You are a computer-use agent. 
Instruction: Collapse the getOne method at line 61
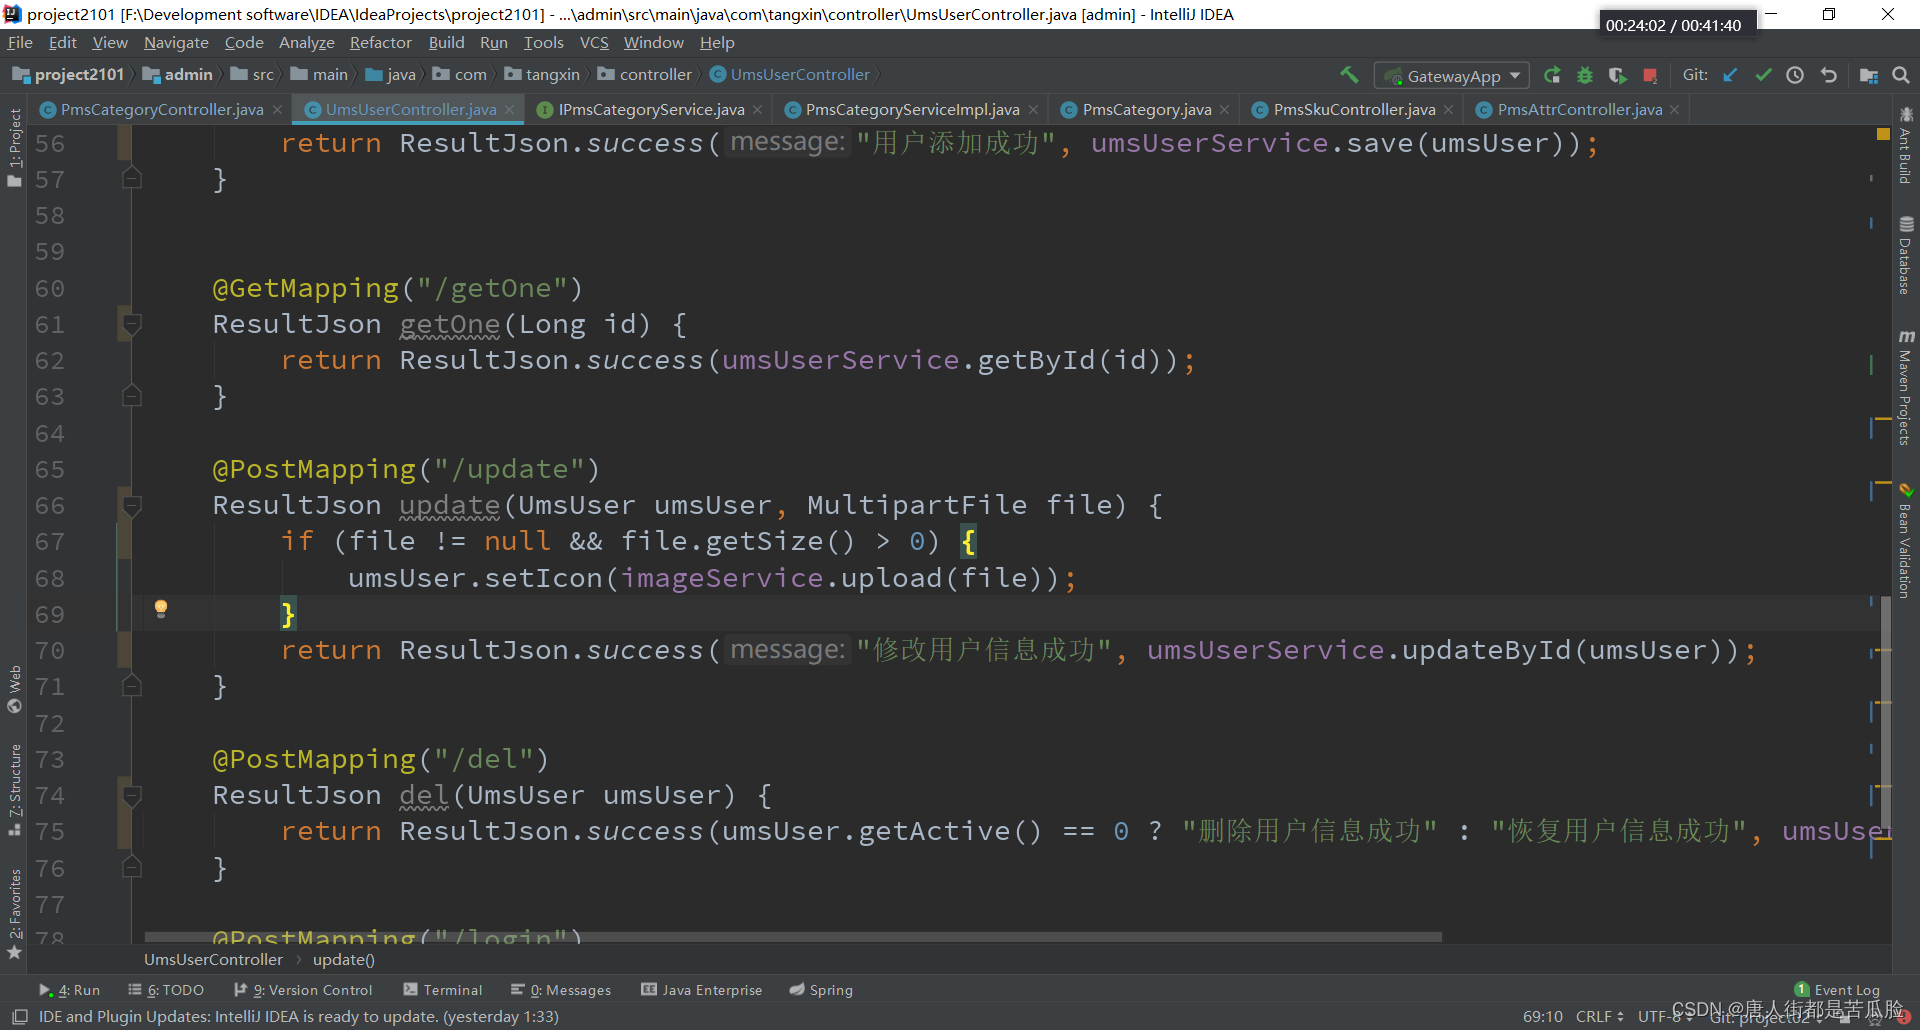point(131,324)
